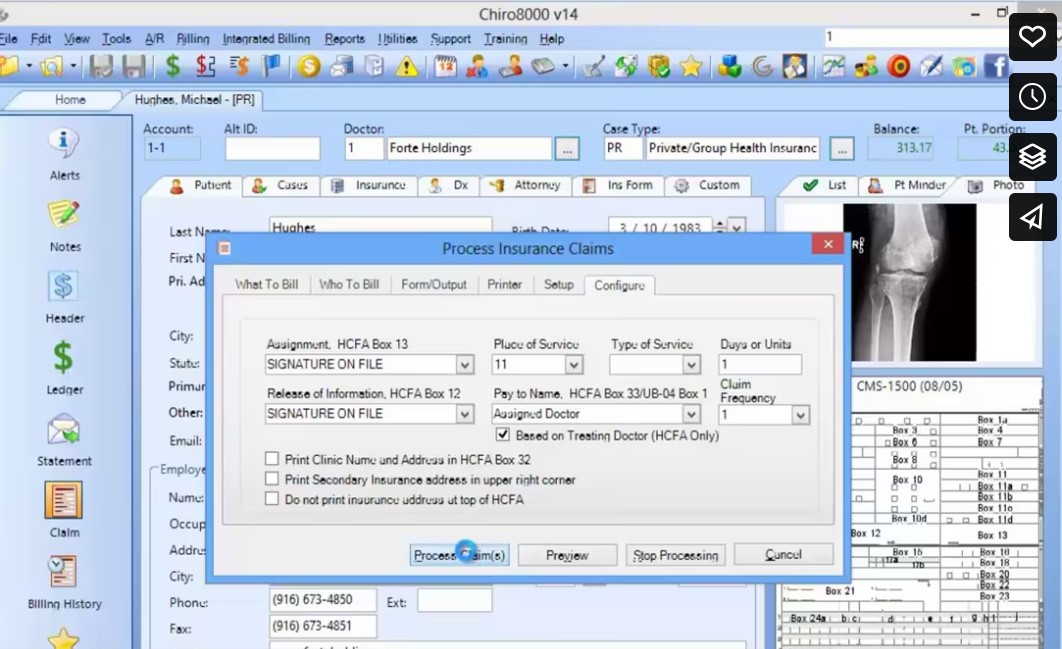Open the Alerts sidebar icon
Image resolution: width=1062 pixels, height=649 pixels.
pyautogui.click(x=64, y=154)
